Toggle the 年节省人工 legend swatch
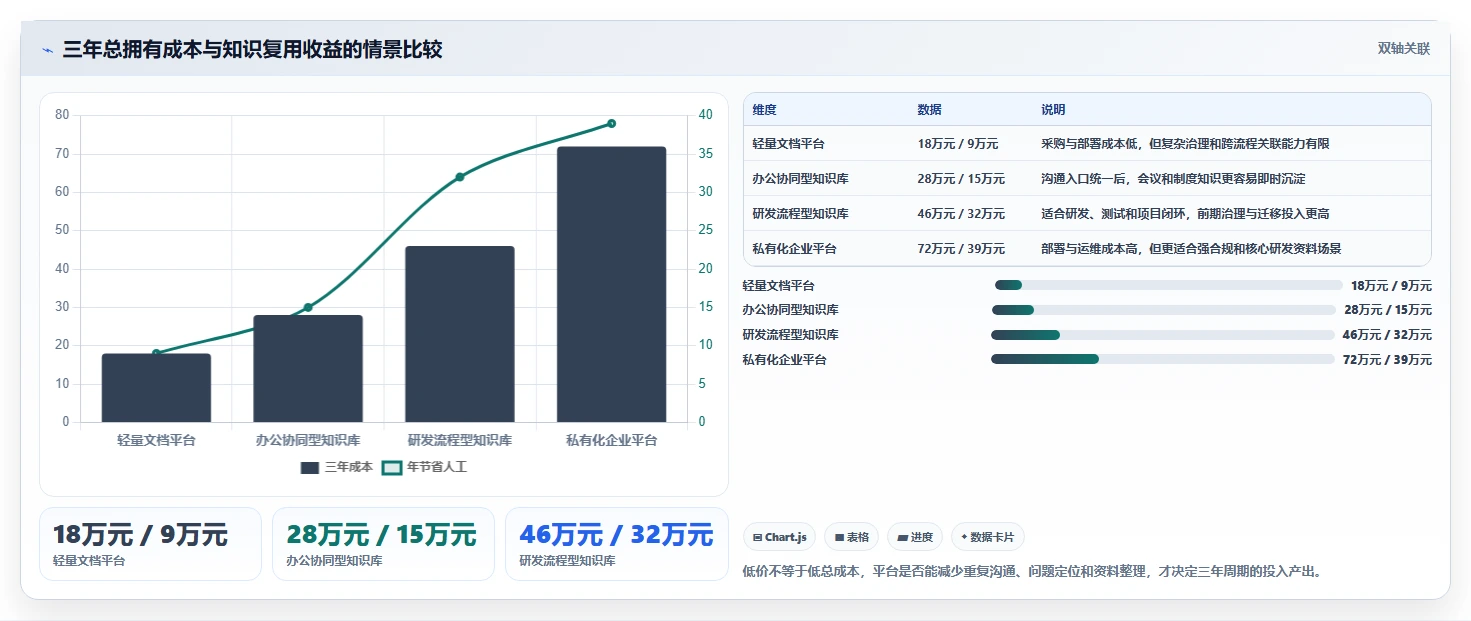 click(x=393, y=467)
